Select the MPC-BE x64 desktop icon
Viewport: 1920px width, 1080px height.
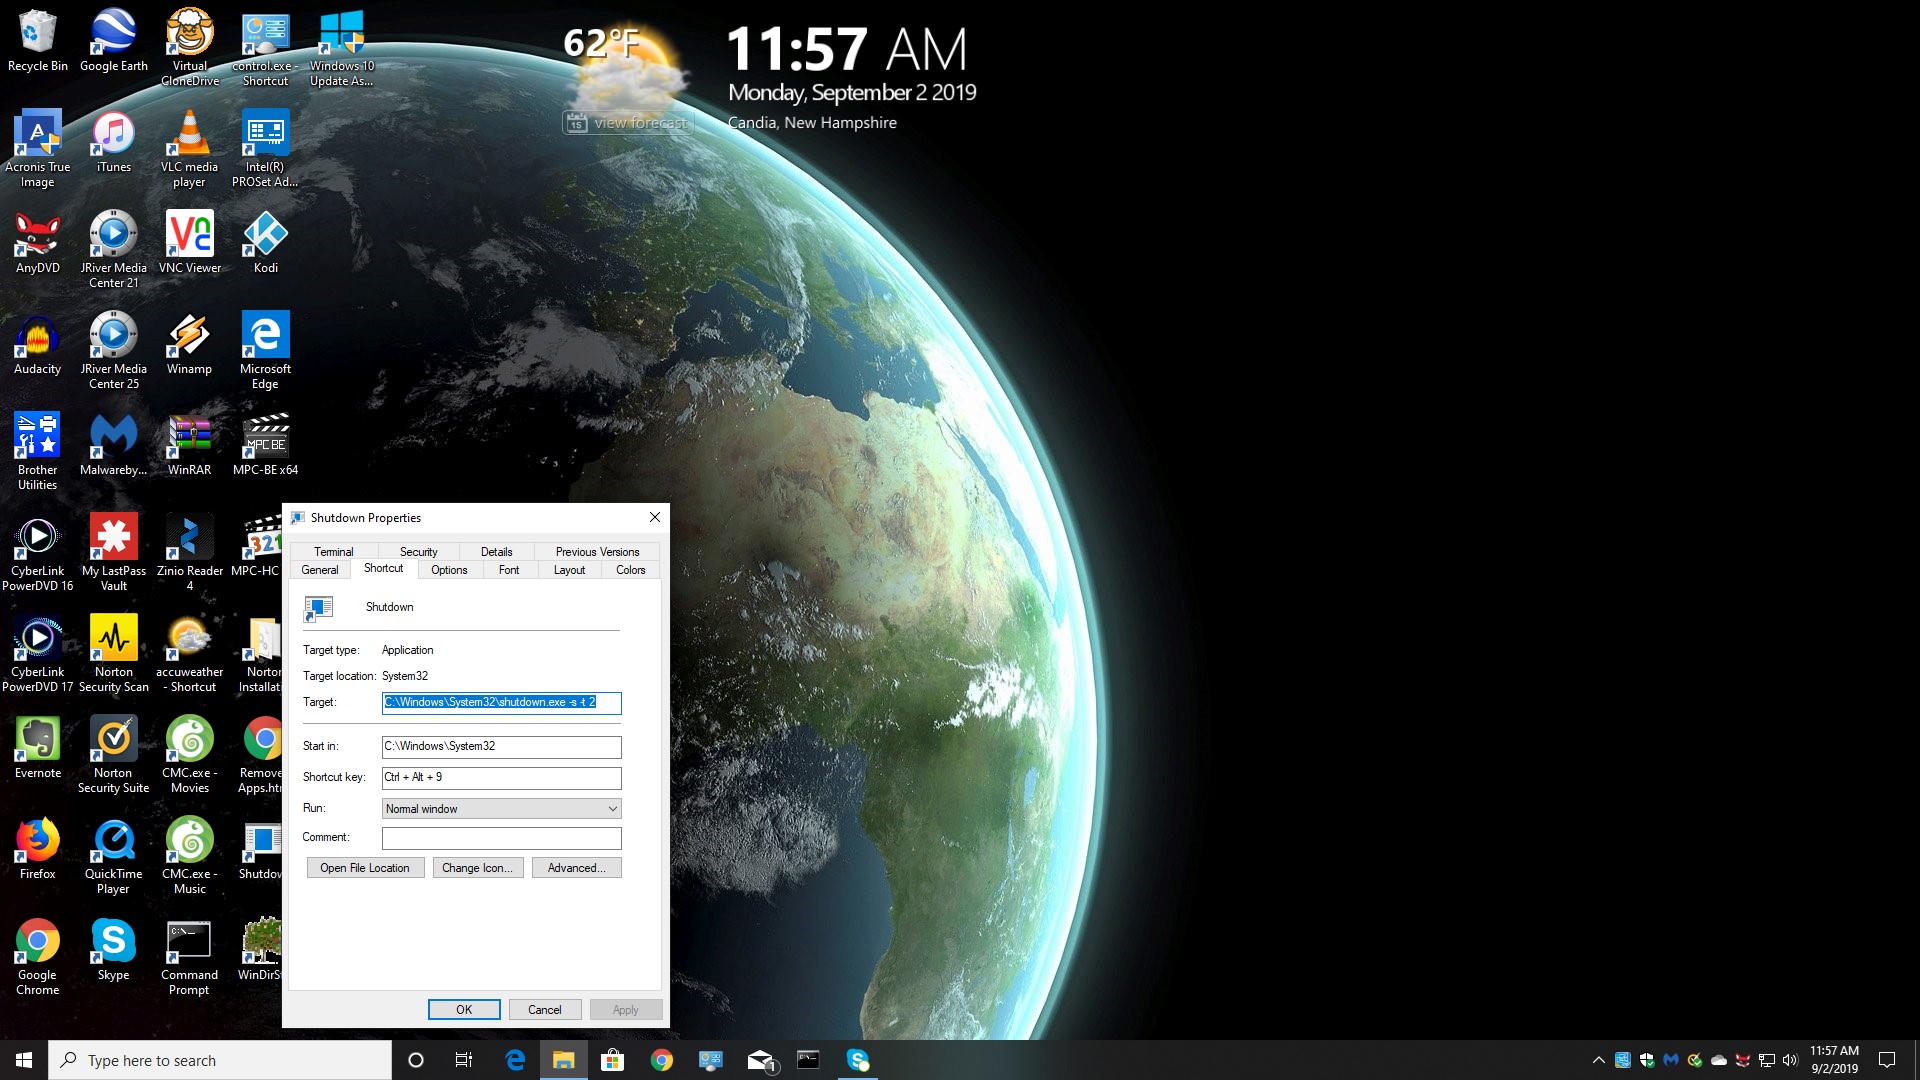(x=265, y=445)
